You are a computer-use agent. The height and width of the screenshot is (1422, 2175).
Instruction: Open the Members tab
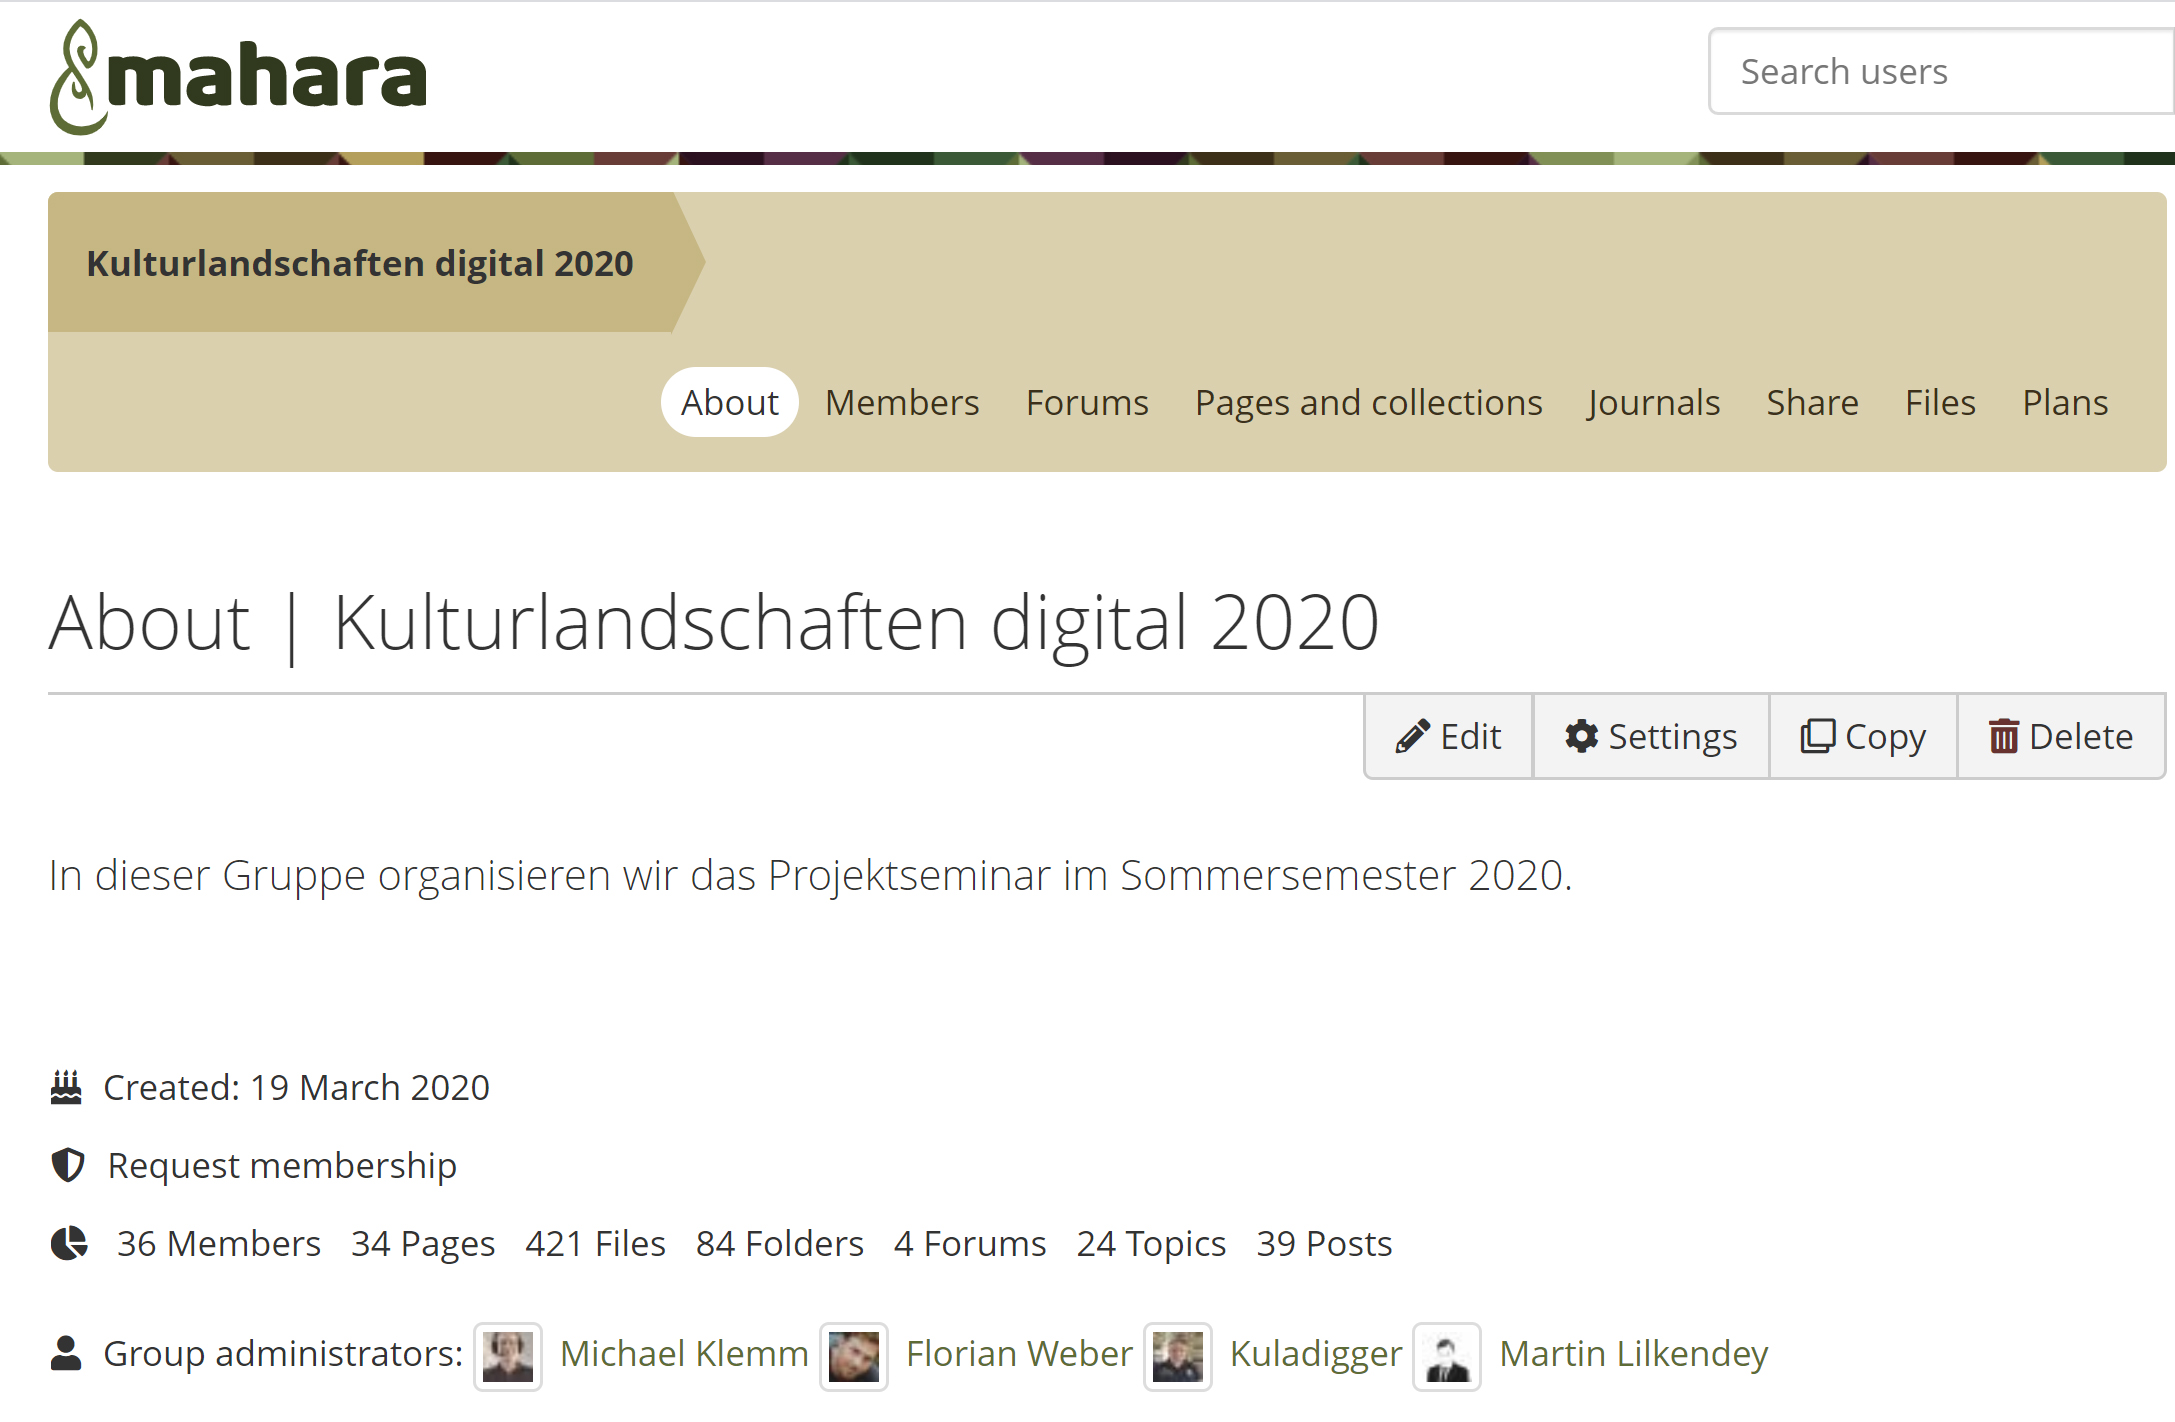(x=902, y=403)
